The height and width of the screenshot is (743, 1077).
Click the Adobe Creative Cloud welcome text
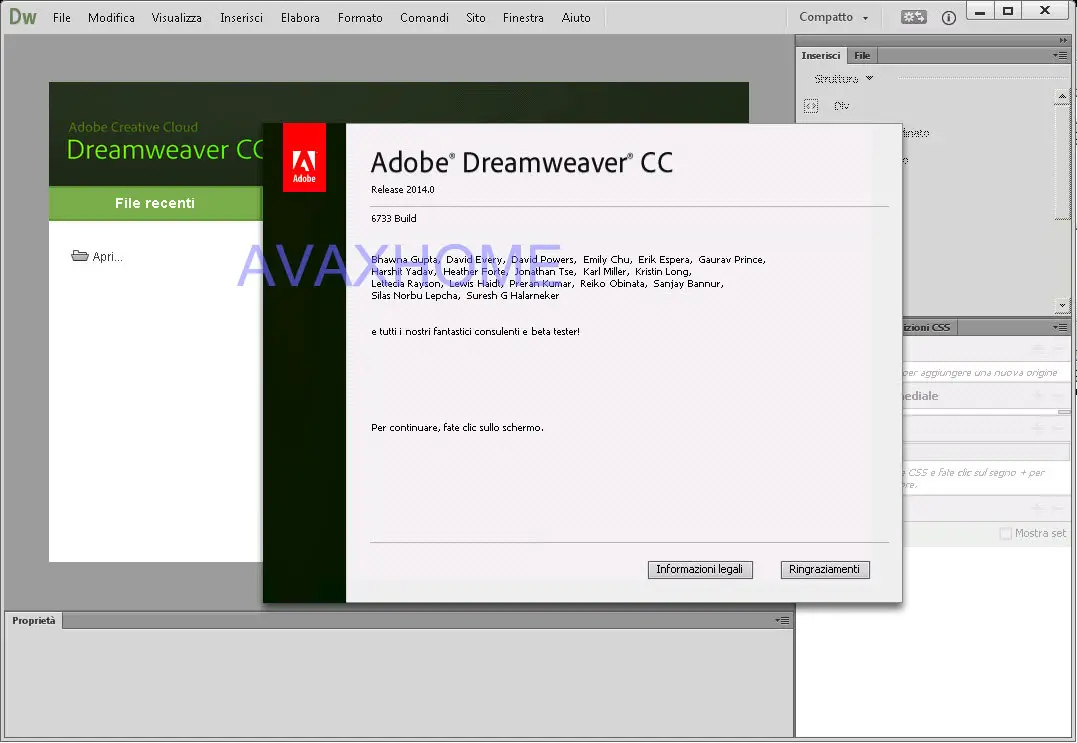[133, 127]
